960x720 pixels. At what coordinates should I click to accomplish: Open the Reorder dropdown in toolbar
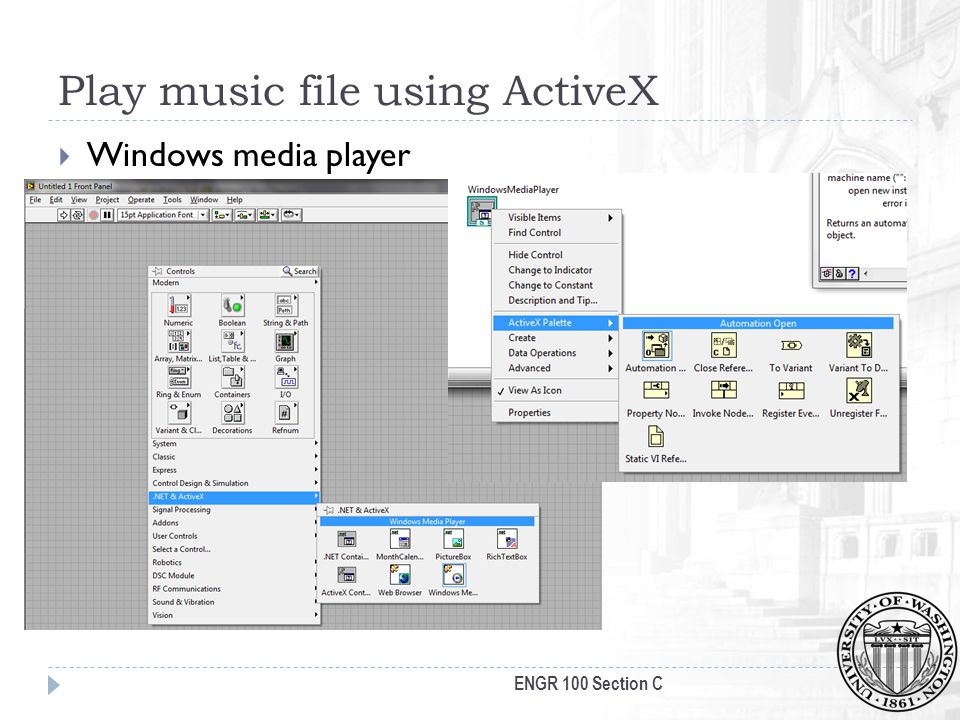click(x=290, y=215)
